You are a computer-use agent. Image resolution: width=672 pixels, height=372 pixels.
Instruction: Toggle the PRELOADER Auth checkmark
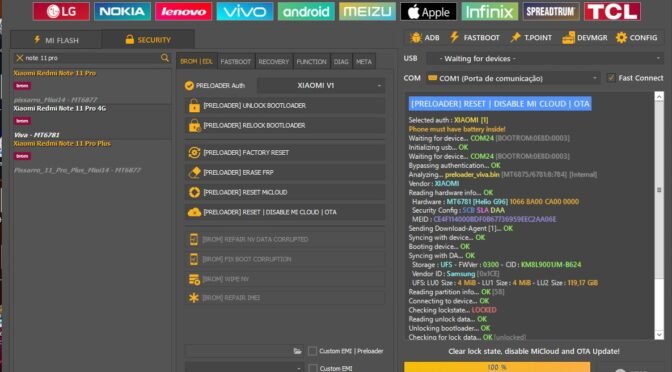[189, 86]
